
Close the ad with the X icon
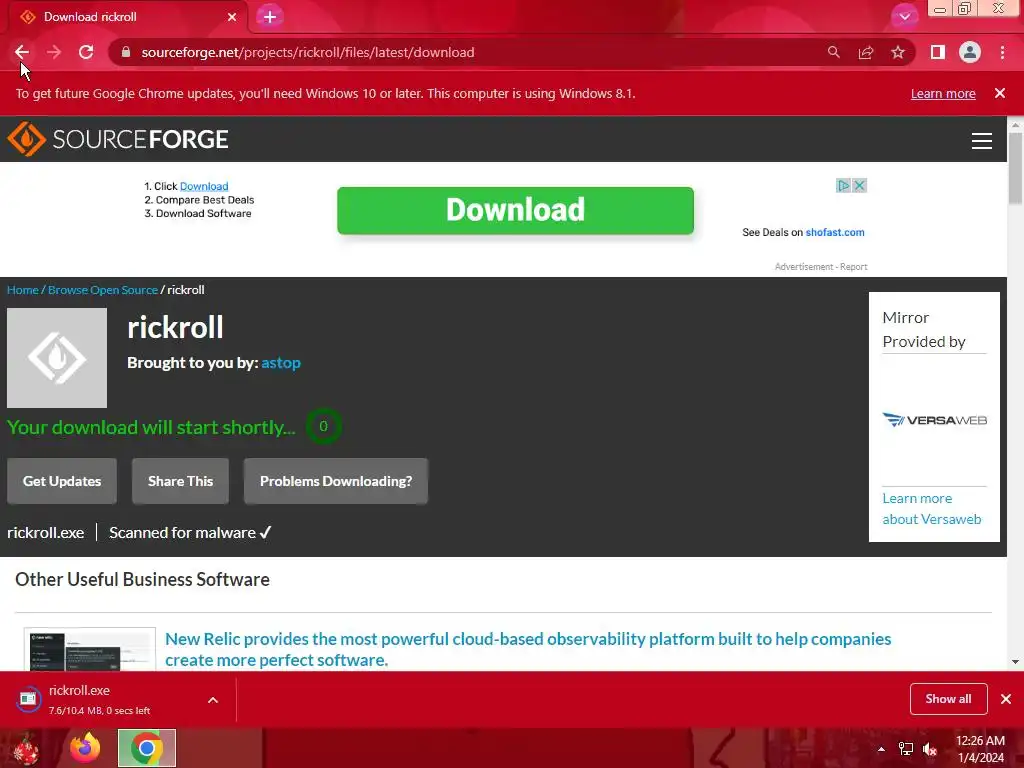859,185
